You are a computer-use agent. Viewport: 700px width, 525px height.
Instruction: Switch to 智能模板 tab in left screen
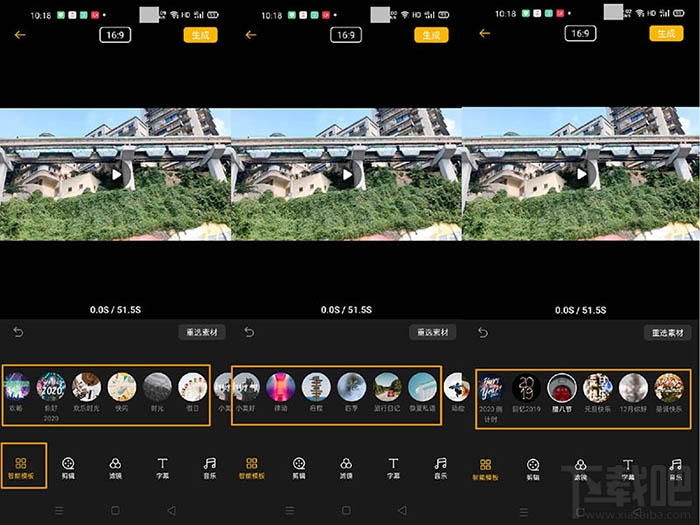coord(22,468)
